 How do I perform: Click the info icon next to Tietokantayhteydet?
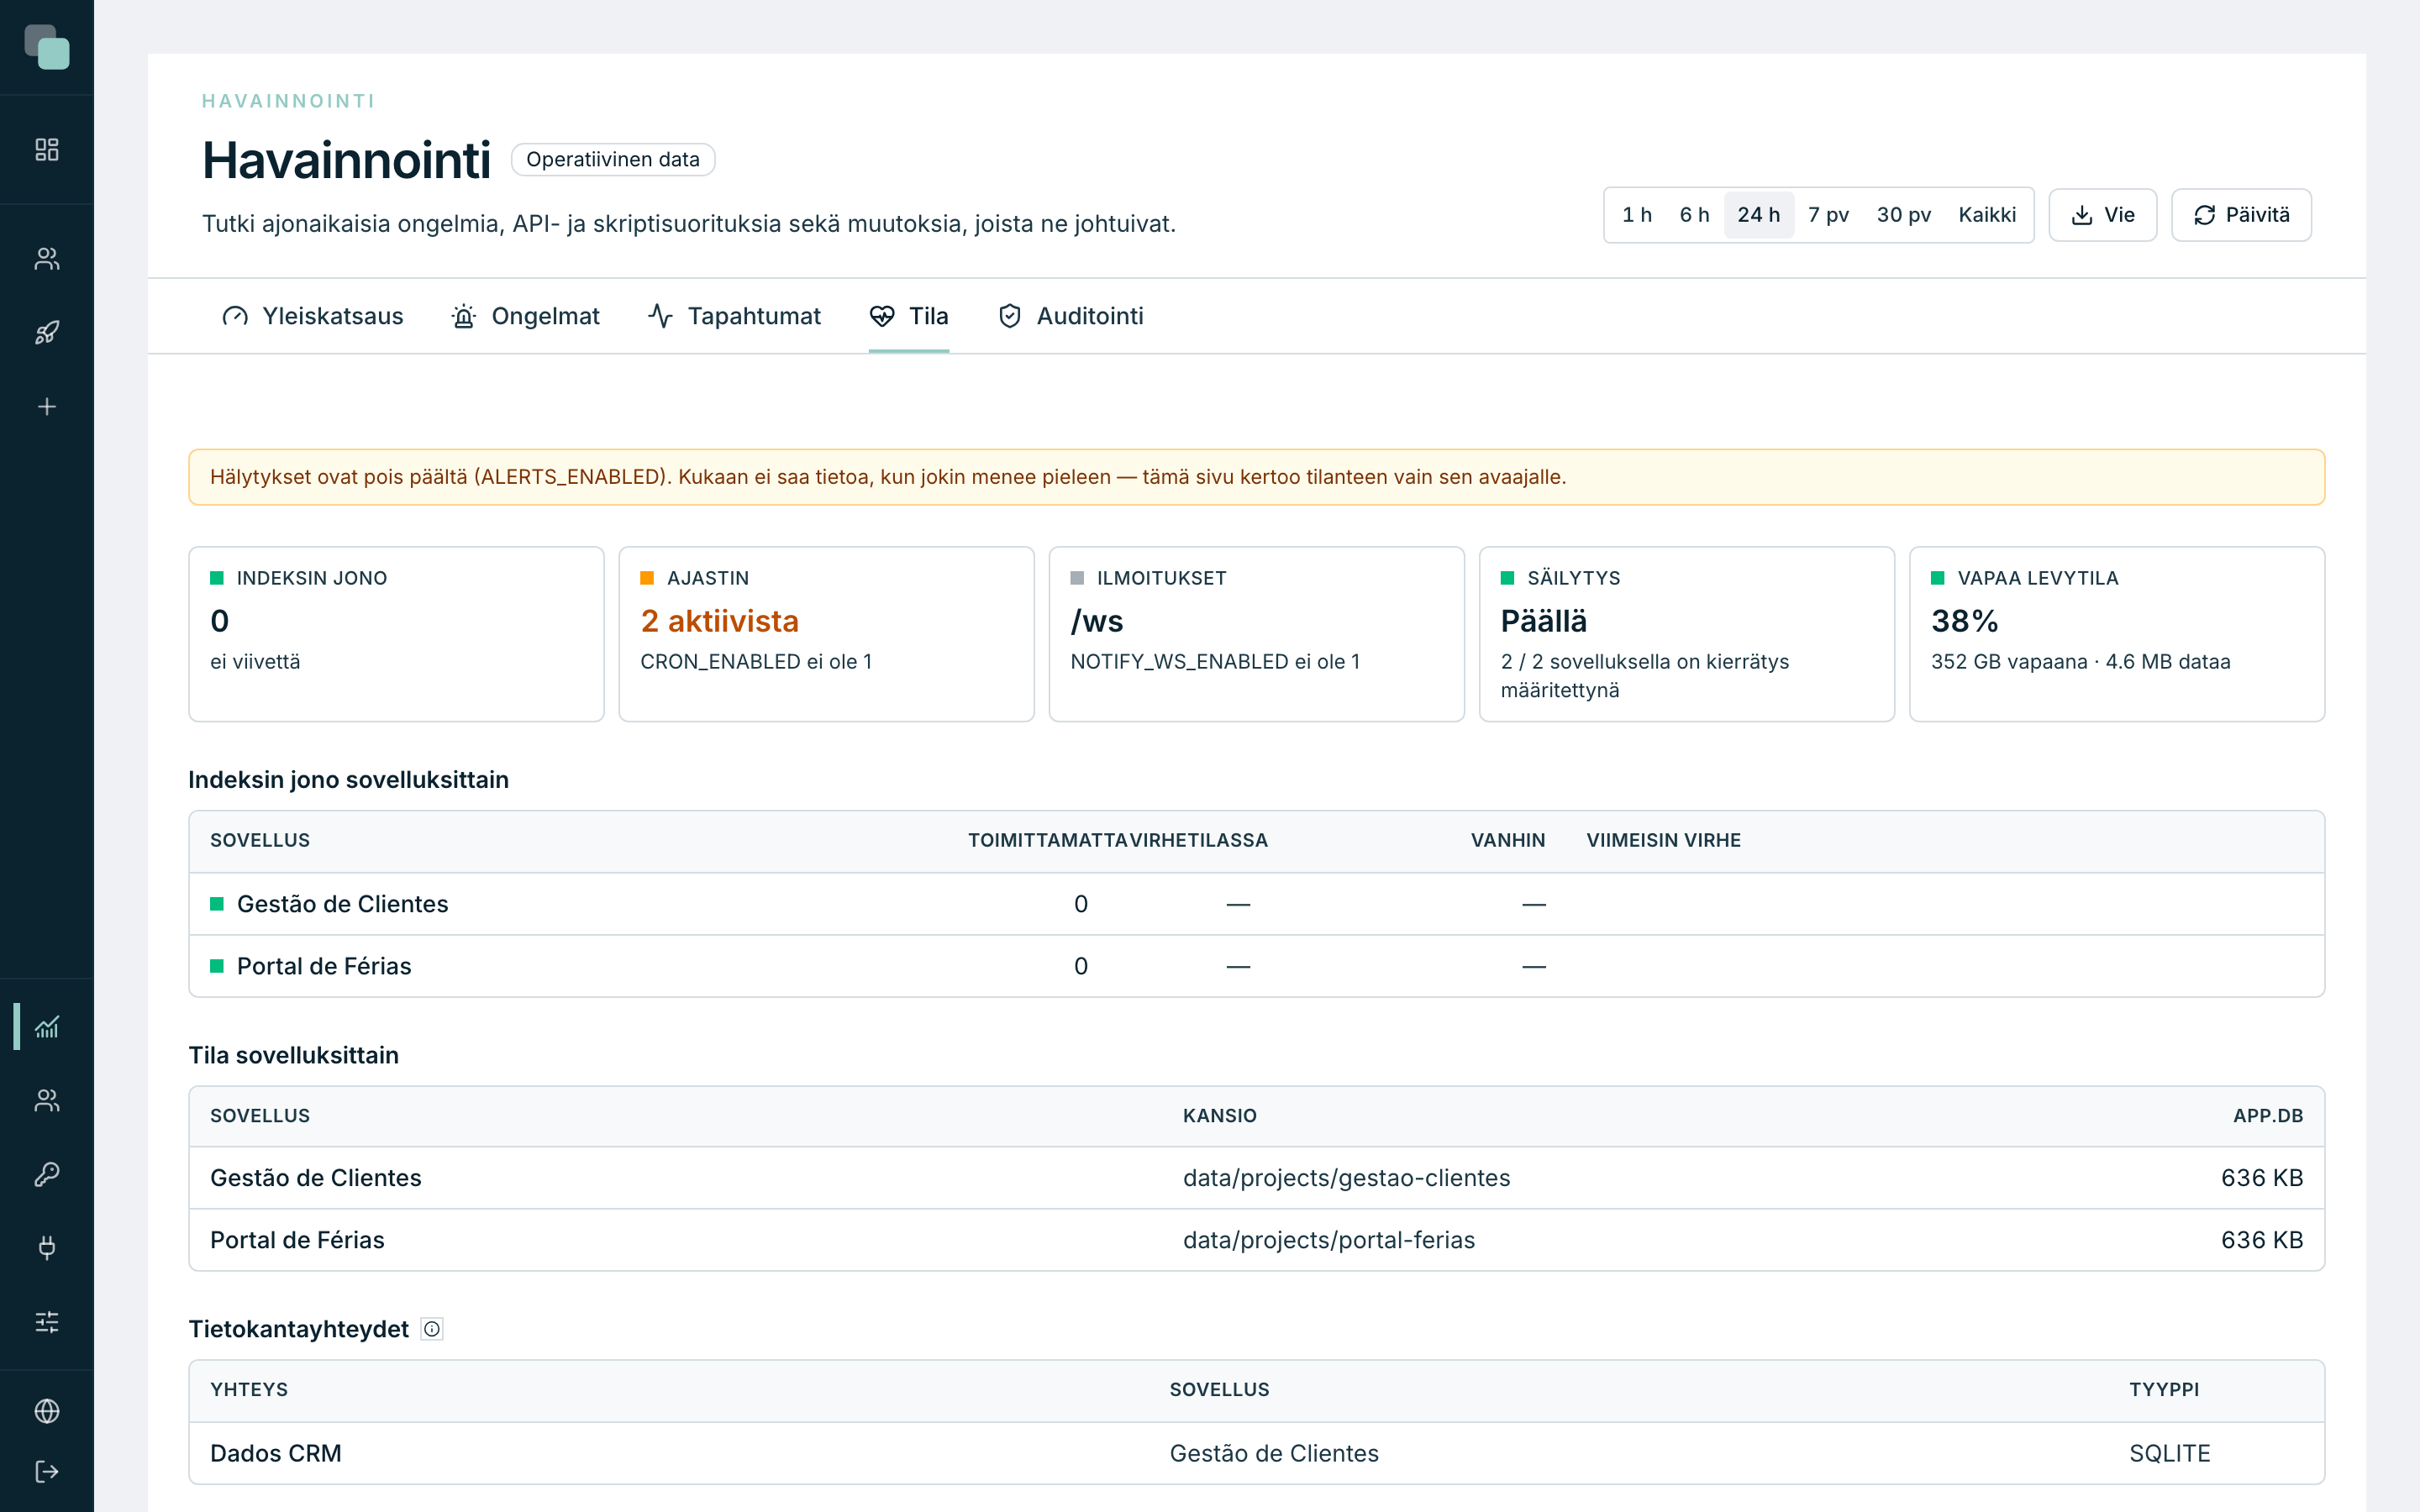pos(432,1329)
